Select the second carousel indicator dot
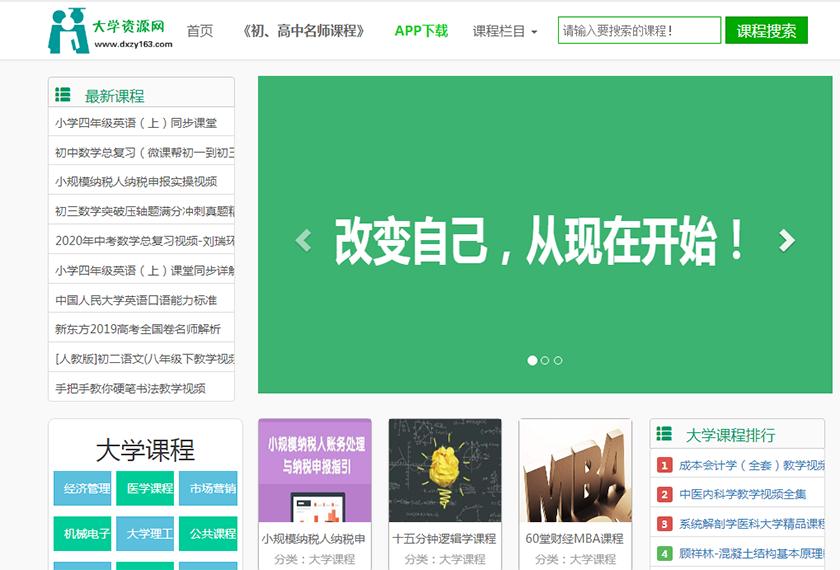This screenshot has width=840, height=570. (545, 361)
